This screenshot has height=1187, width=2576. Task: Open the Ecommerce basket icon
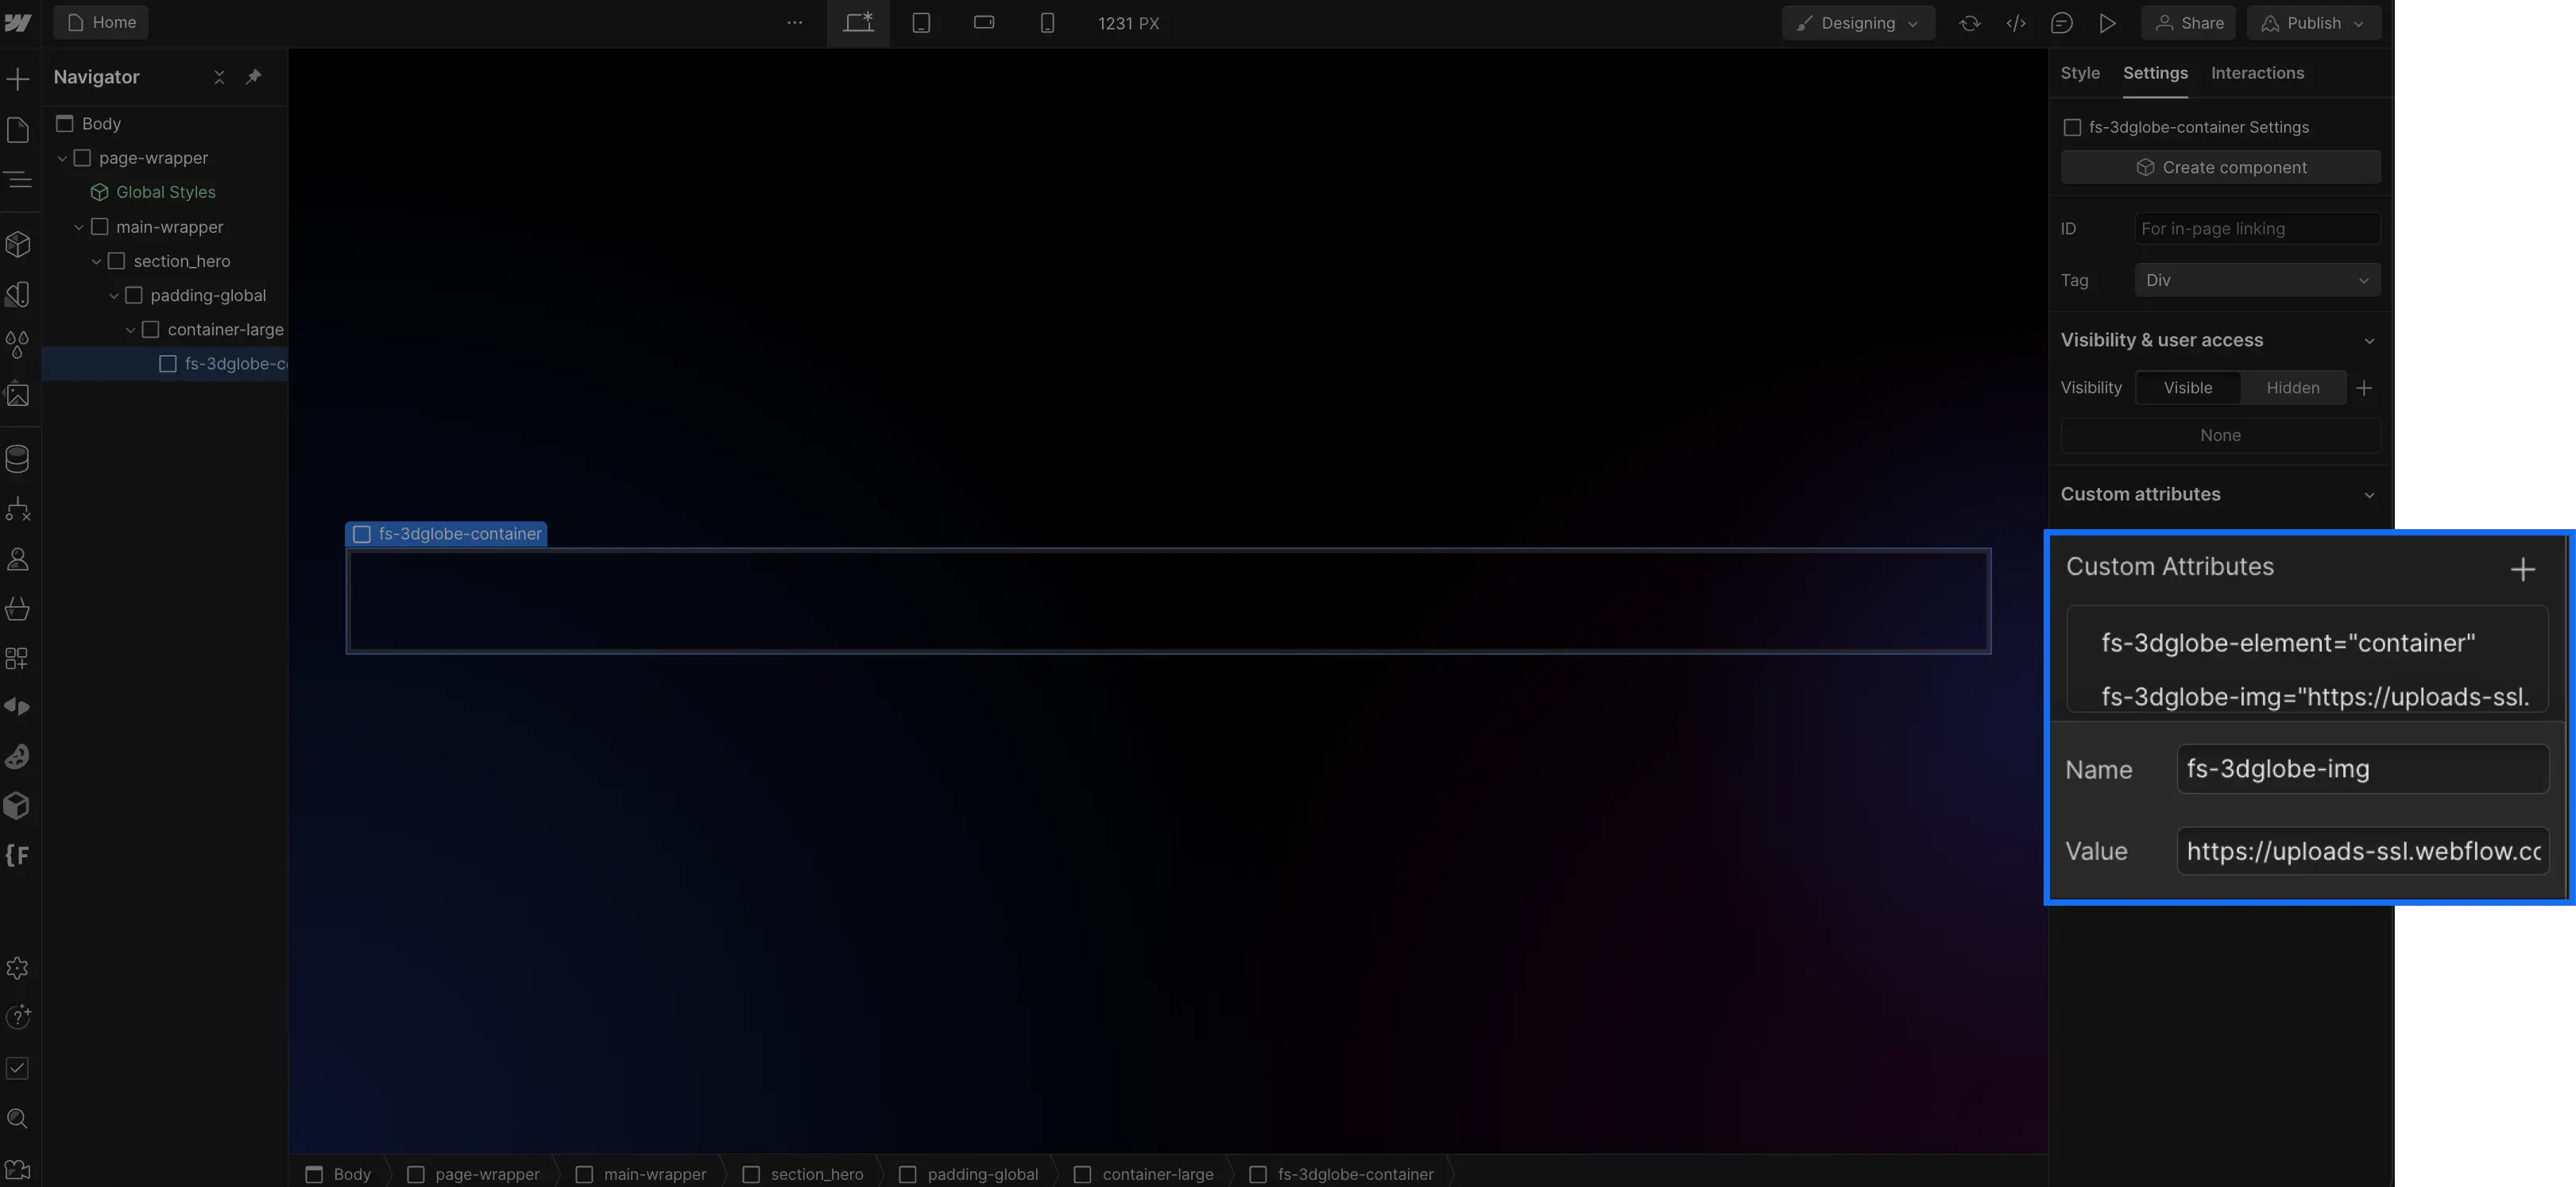coord(18,609)
